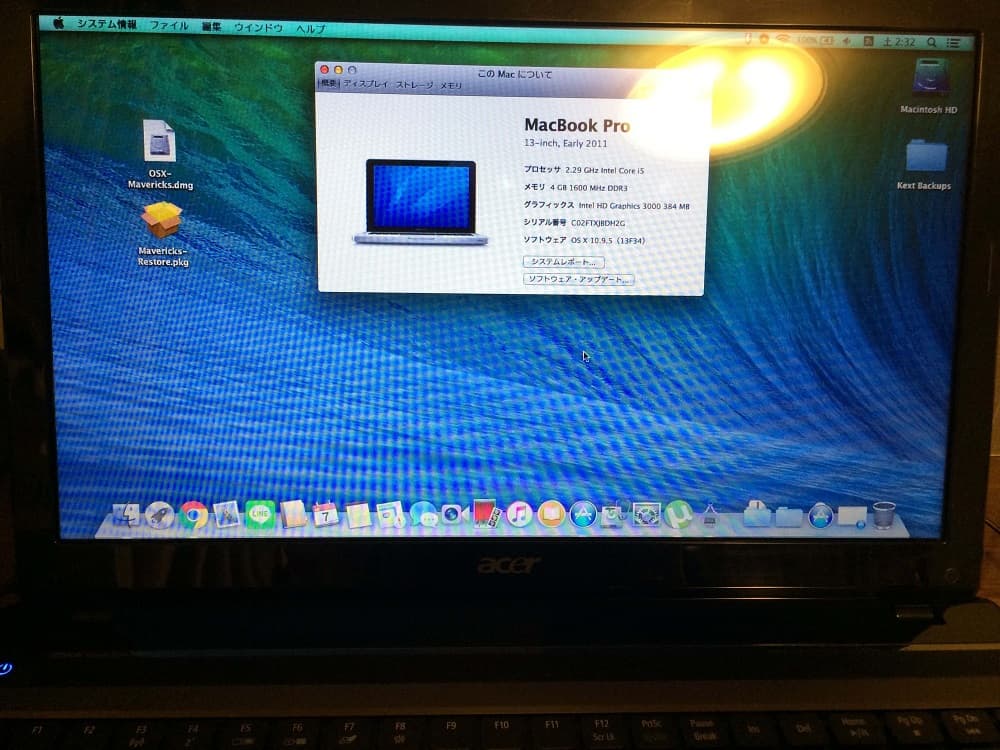Image resolution: width=1000 pixels, height=750 pixels.
Task: Click the MacBook Pro laptop image
Action: 421,202
